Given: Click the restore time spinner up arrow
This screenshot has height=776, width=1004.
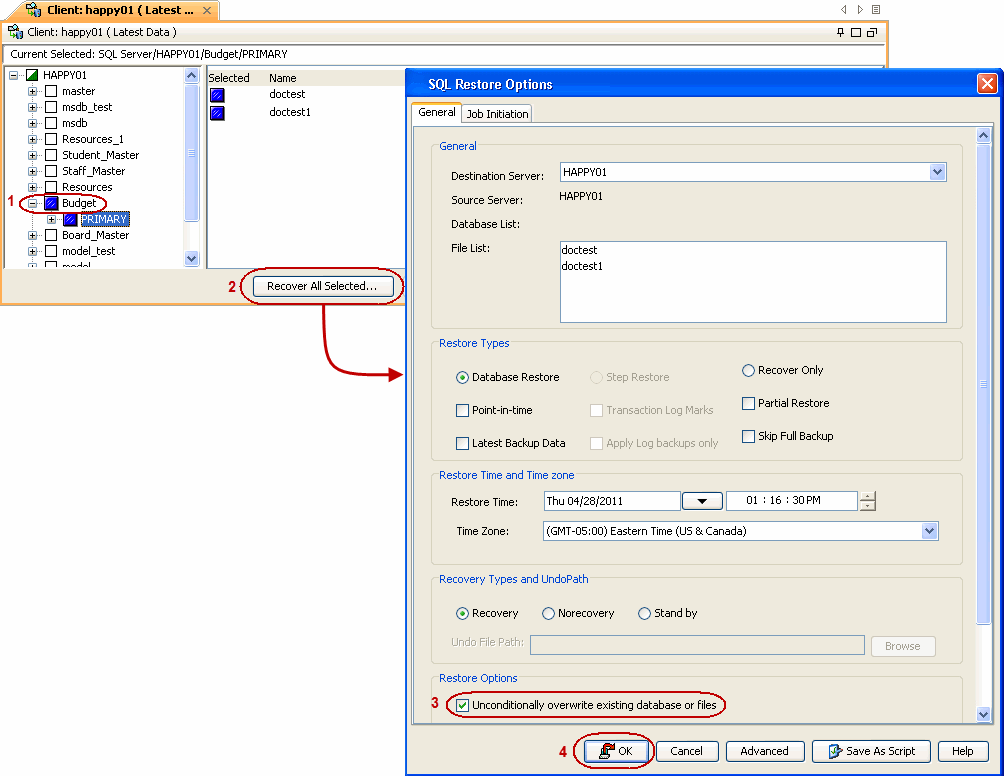Looking at the screenshot, I should click(868, 496).
